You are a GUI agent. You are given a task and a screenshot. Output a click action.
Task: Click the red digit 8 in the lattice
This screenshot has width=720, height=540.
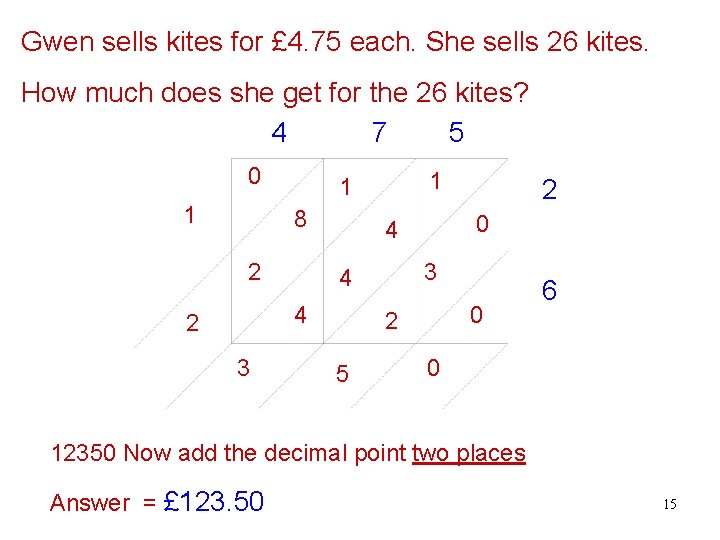point(299,218)
